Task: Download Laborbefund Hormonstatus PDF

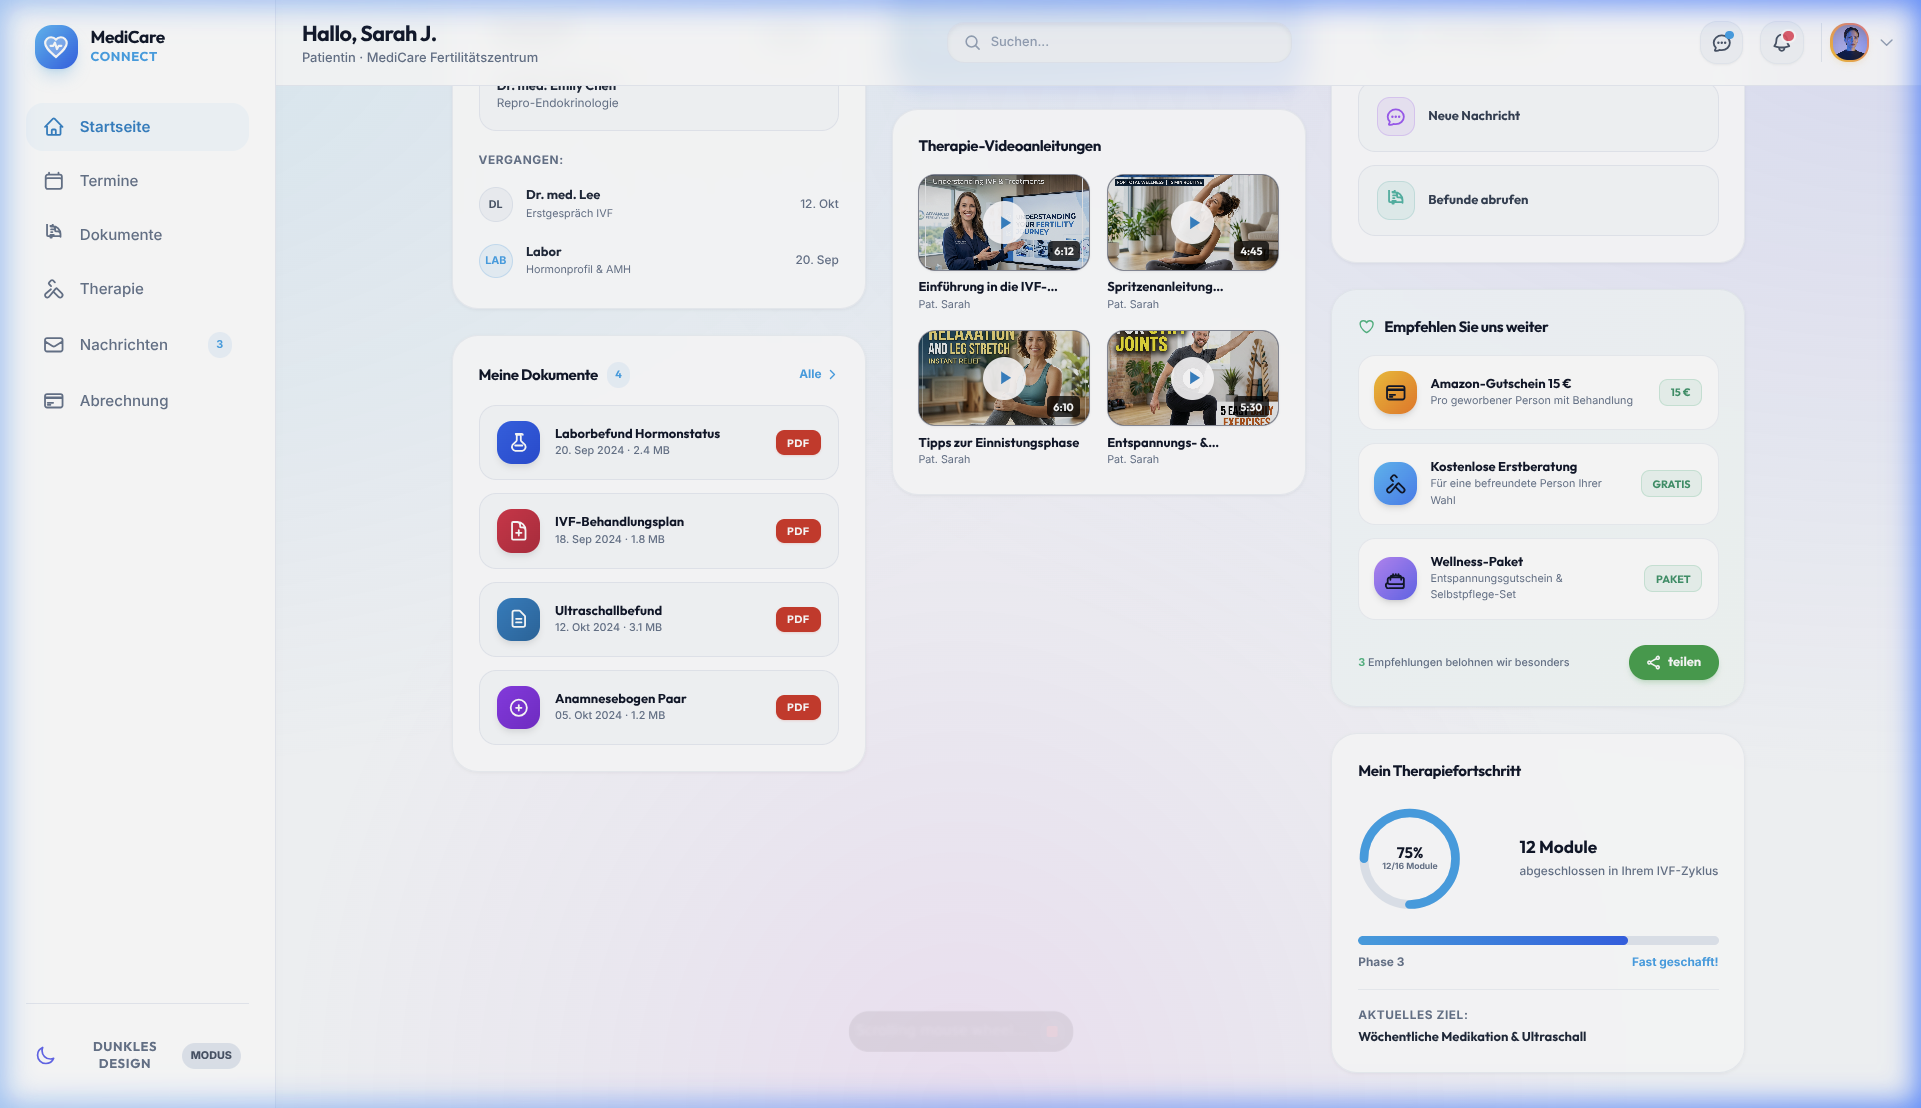Action: 798,443
